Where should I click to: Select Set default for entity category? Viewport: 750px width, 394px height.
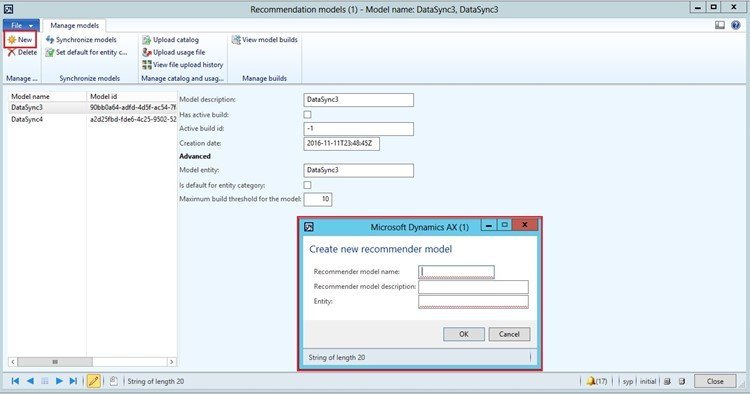(x=87, y=52)
